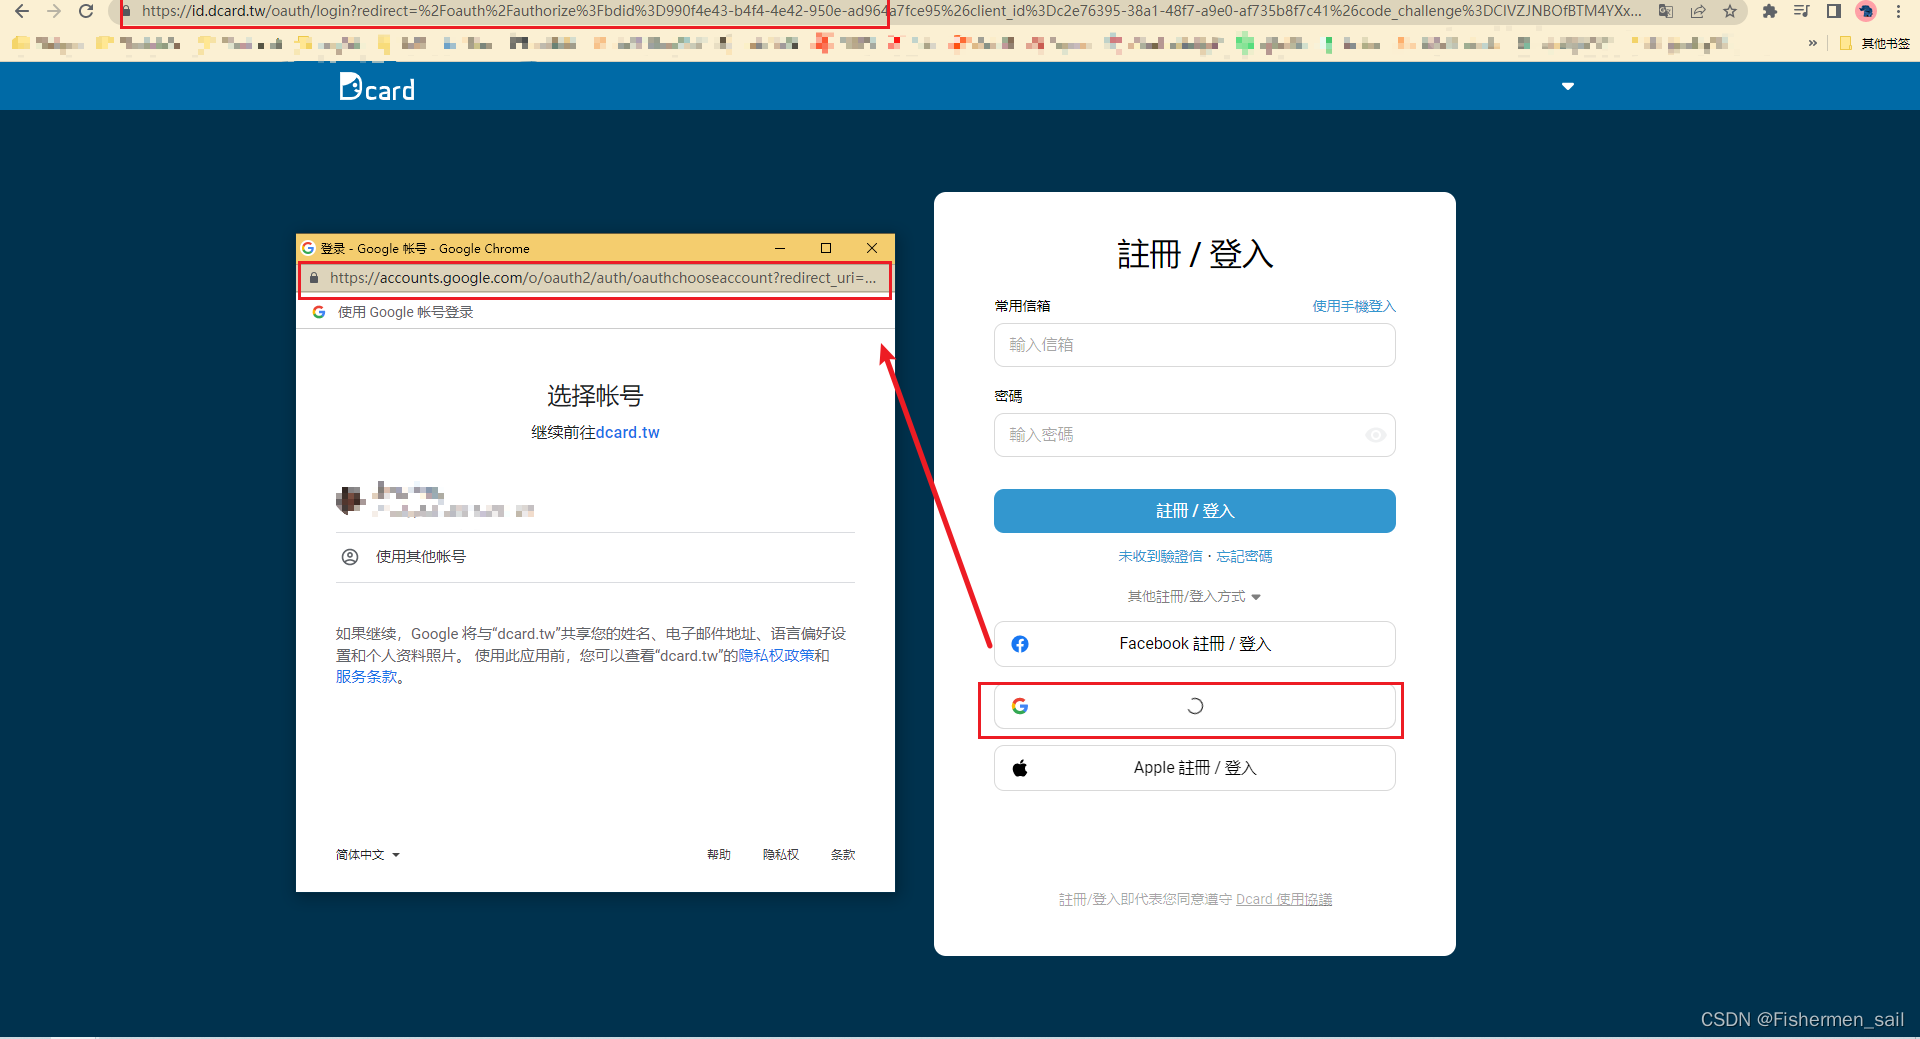Open the Chrome three-dot menu
Screen dimensions: 1920x1039
[1898, 11]
